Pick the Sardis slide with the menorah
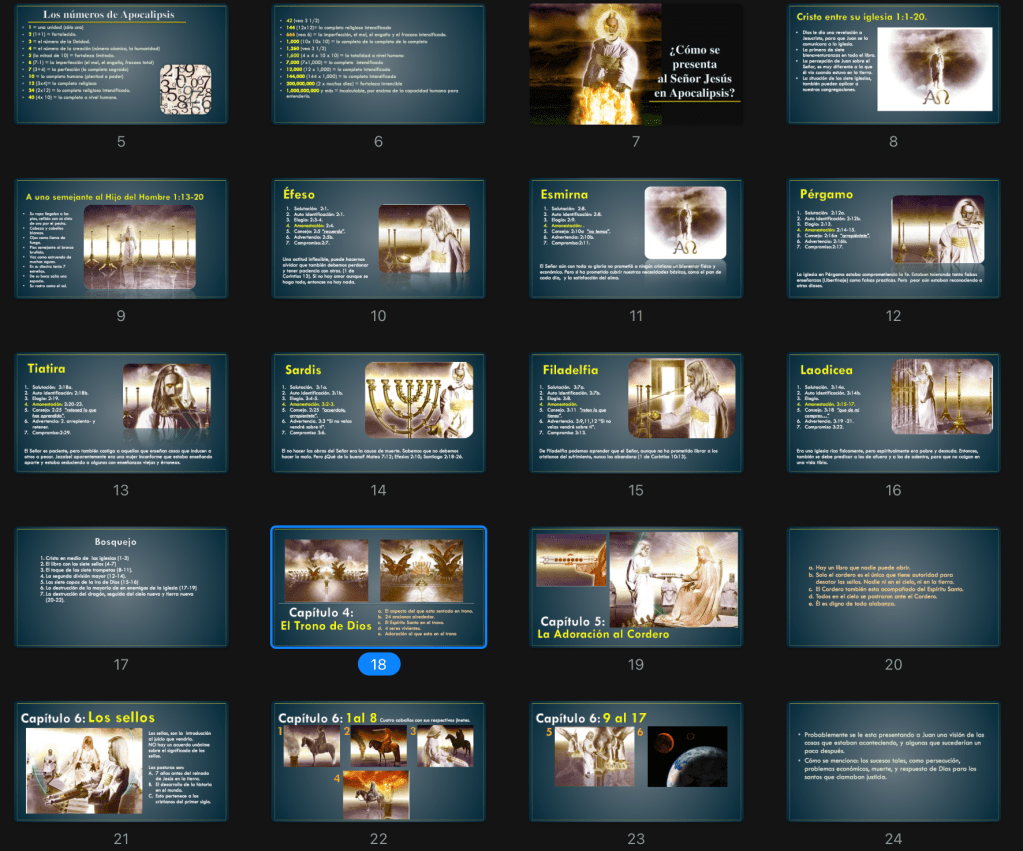 (378, 412)
